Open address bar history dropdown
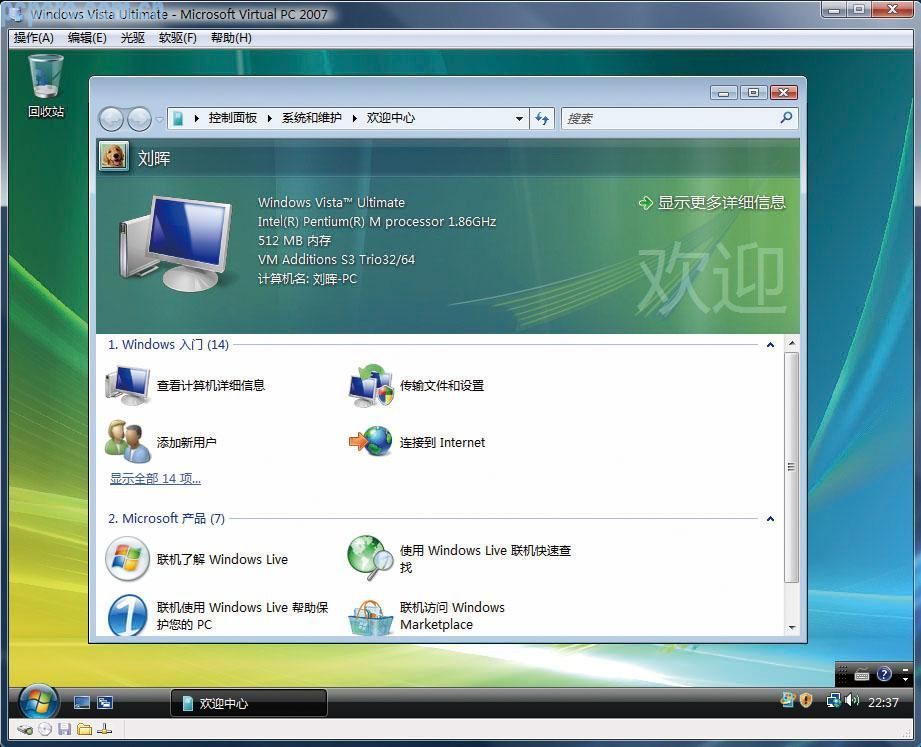This screenshot has height=747, width=921. click(x=519, y=119)
